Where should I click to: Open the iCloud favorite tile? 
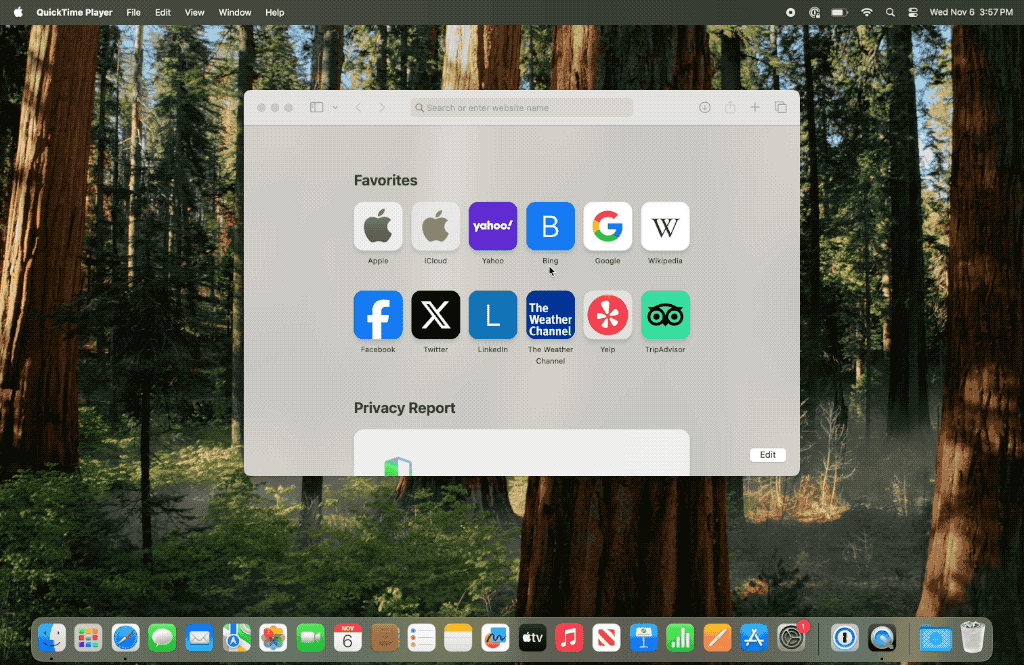click(436, 226)
